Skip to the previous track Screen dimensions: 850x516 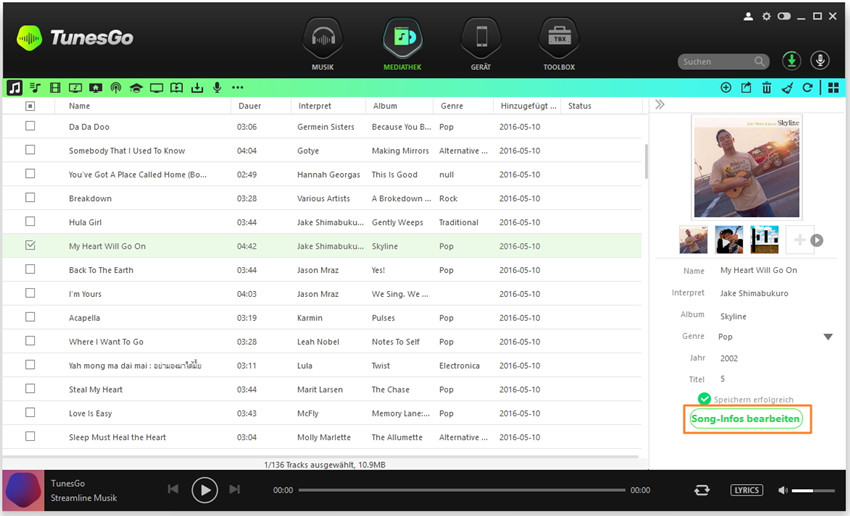click(173, 489)
